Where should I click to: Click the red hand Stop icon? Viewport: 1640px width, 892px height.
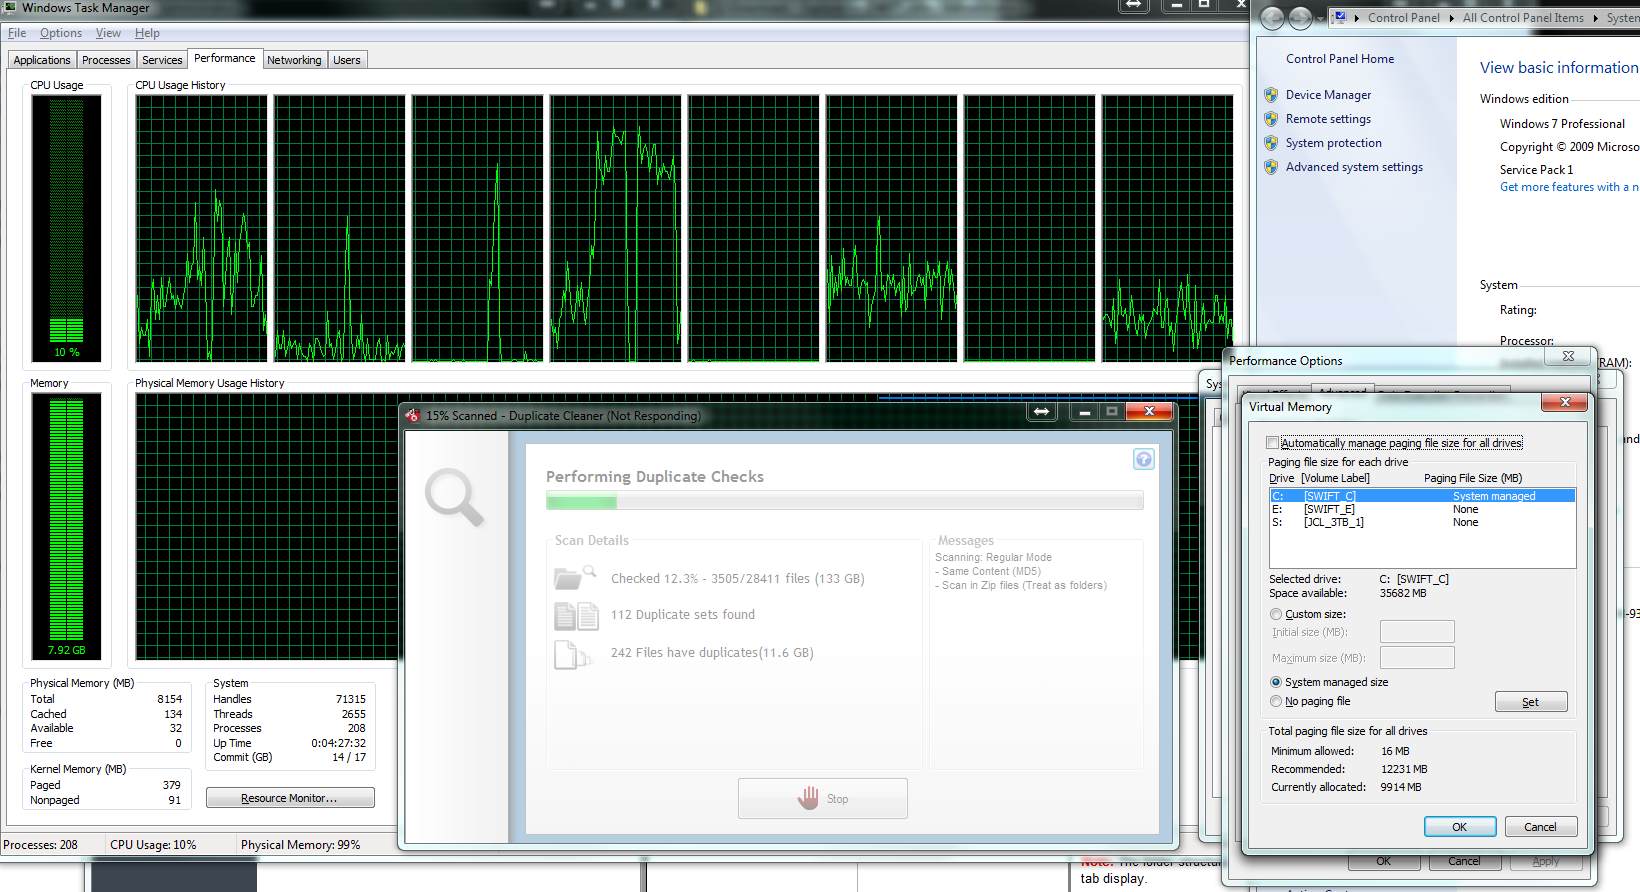pos(808,798)
